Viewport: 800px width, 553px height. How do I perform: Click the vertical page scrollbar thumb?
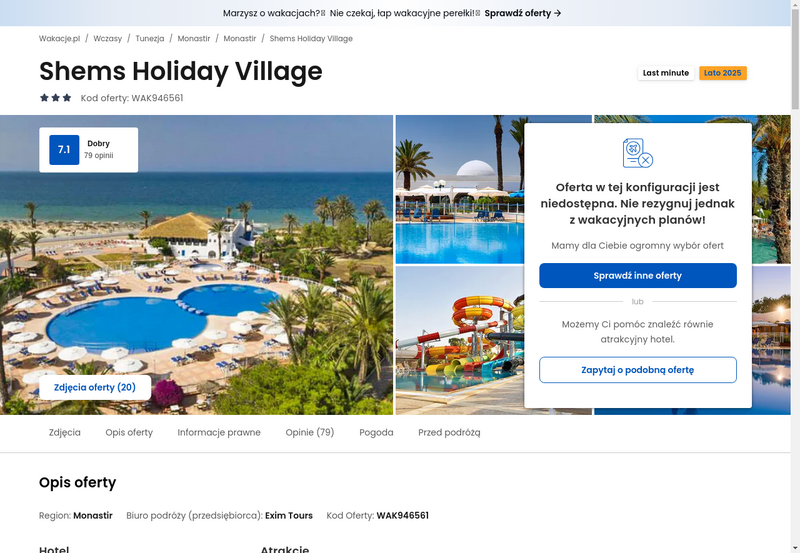pos(795,59)
